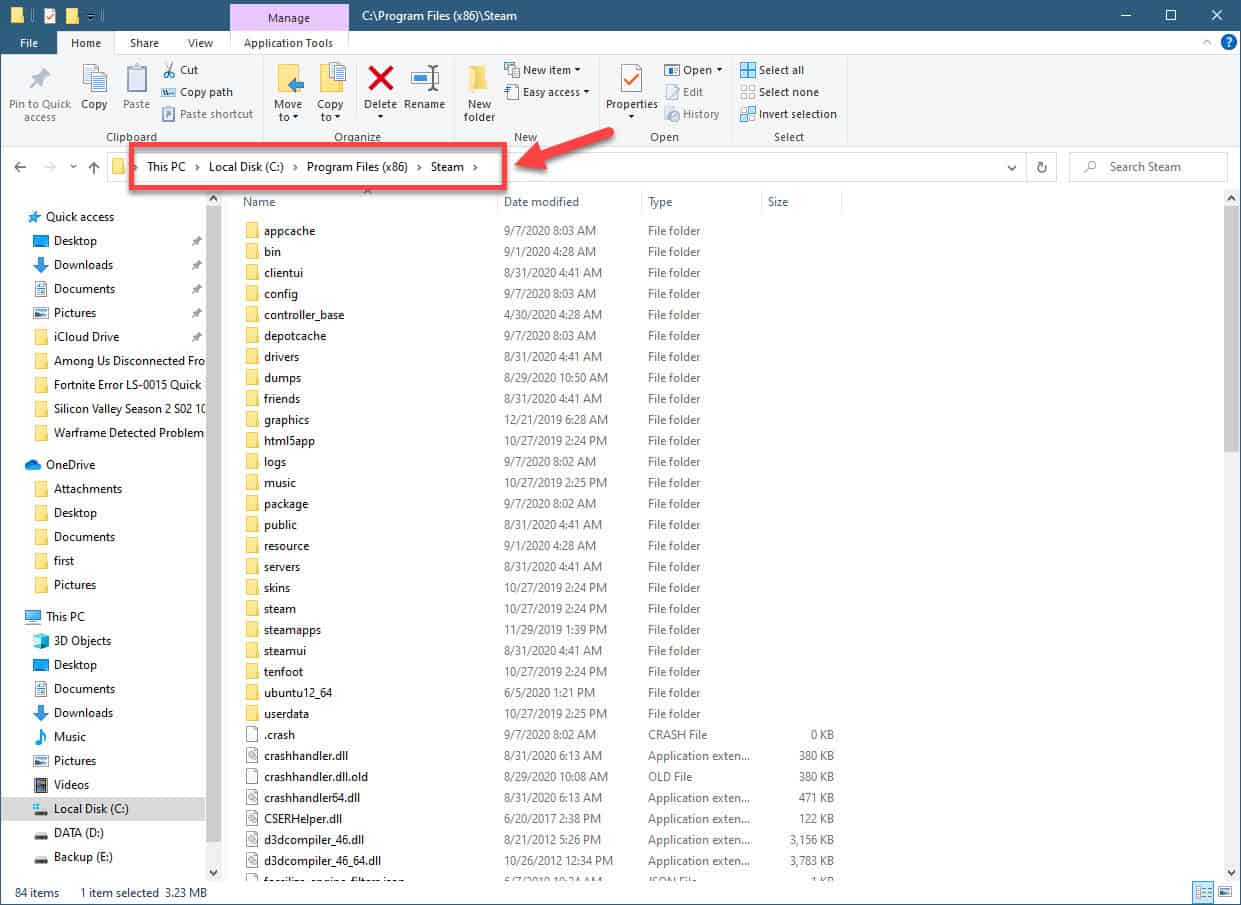Click the Edit command in Open group
Image resolution: width=1241 pixels, height=905 pixels.
pos(684,92)
